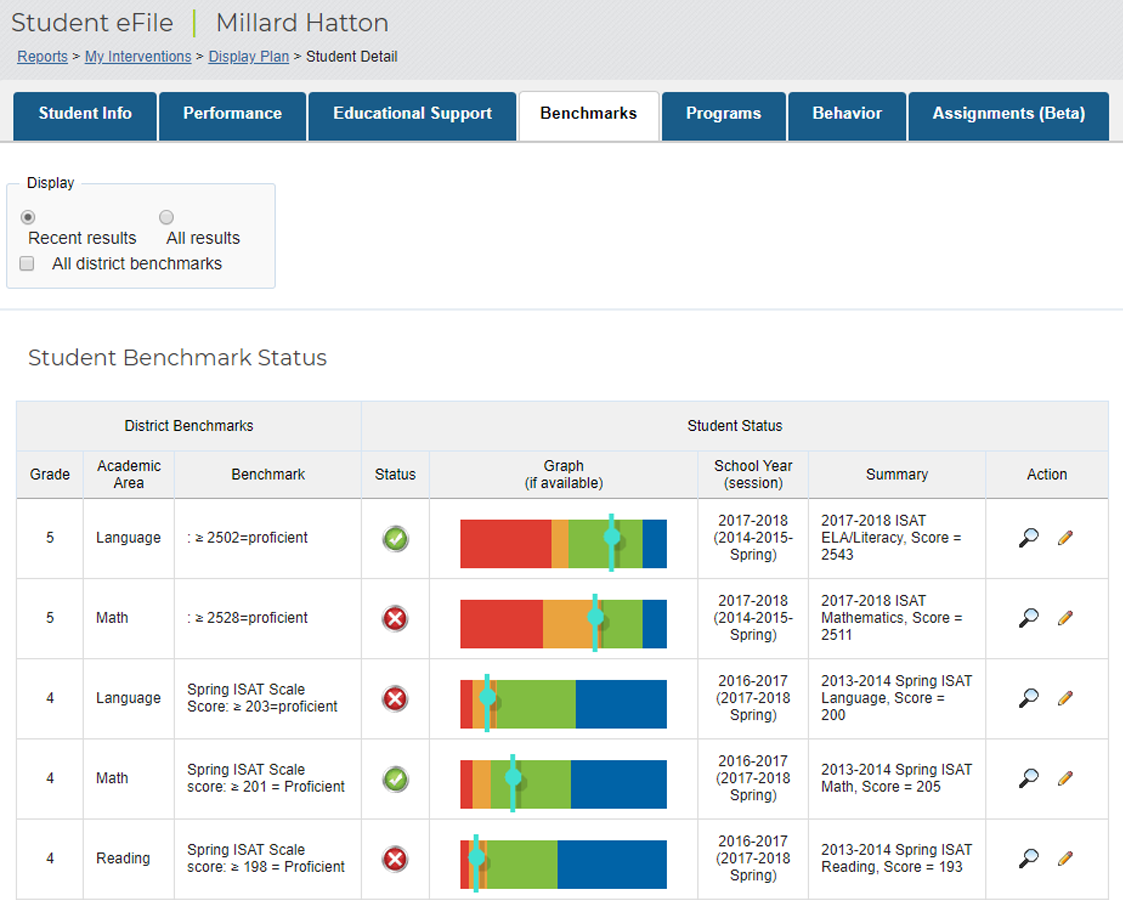The image size is (1123, 900).
Task: Click the Reports breadcrumb link
Action: click(x=42, y=57)
